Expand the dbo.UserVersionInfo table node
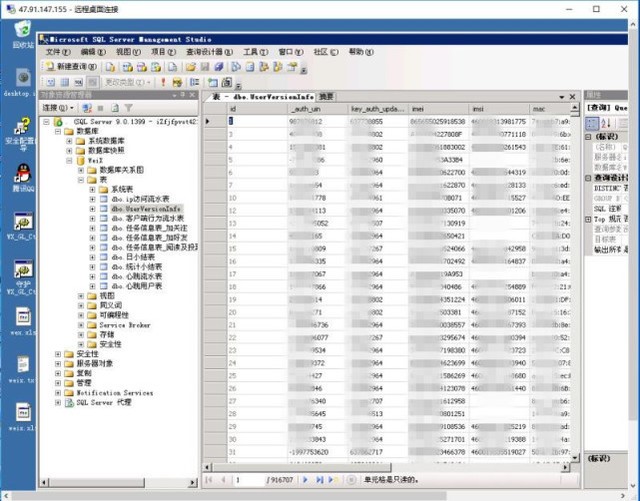The width and height of the screenshot is (640, 501). tap(93, 208)
